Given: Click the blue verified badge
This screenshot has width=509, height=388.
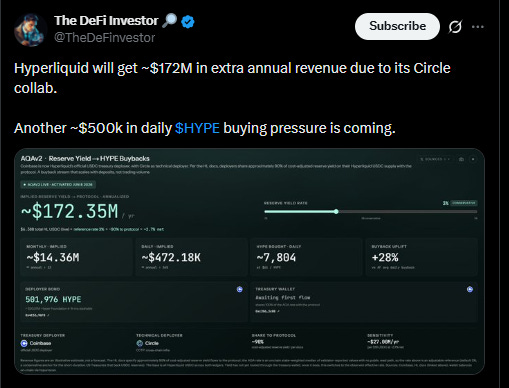Looking at the screenshot, I should (x=188, y=22).
